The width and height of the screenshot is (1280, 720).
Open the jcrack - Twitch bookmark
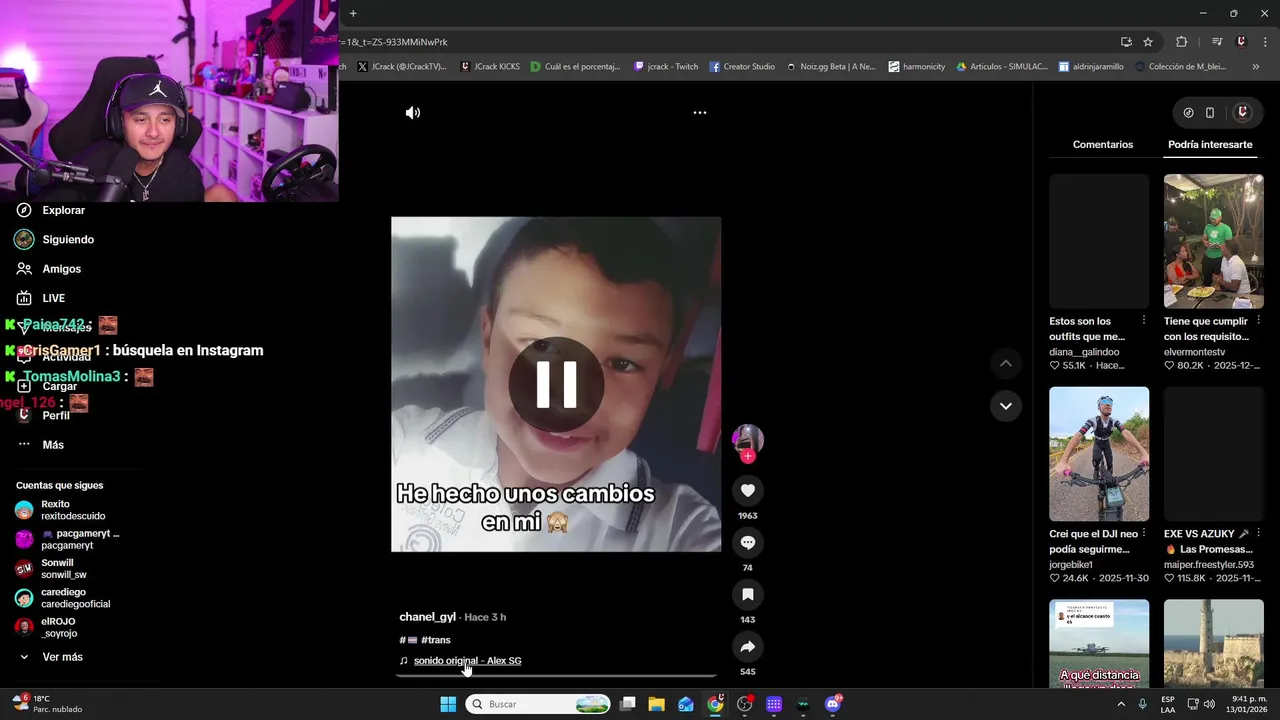coord(666,67)
